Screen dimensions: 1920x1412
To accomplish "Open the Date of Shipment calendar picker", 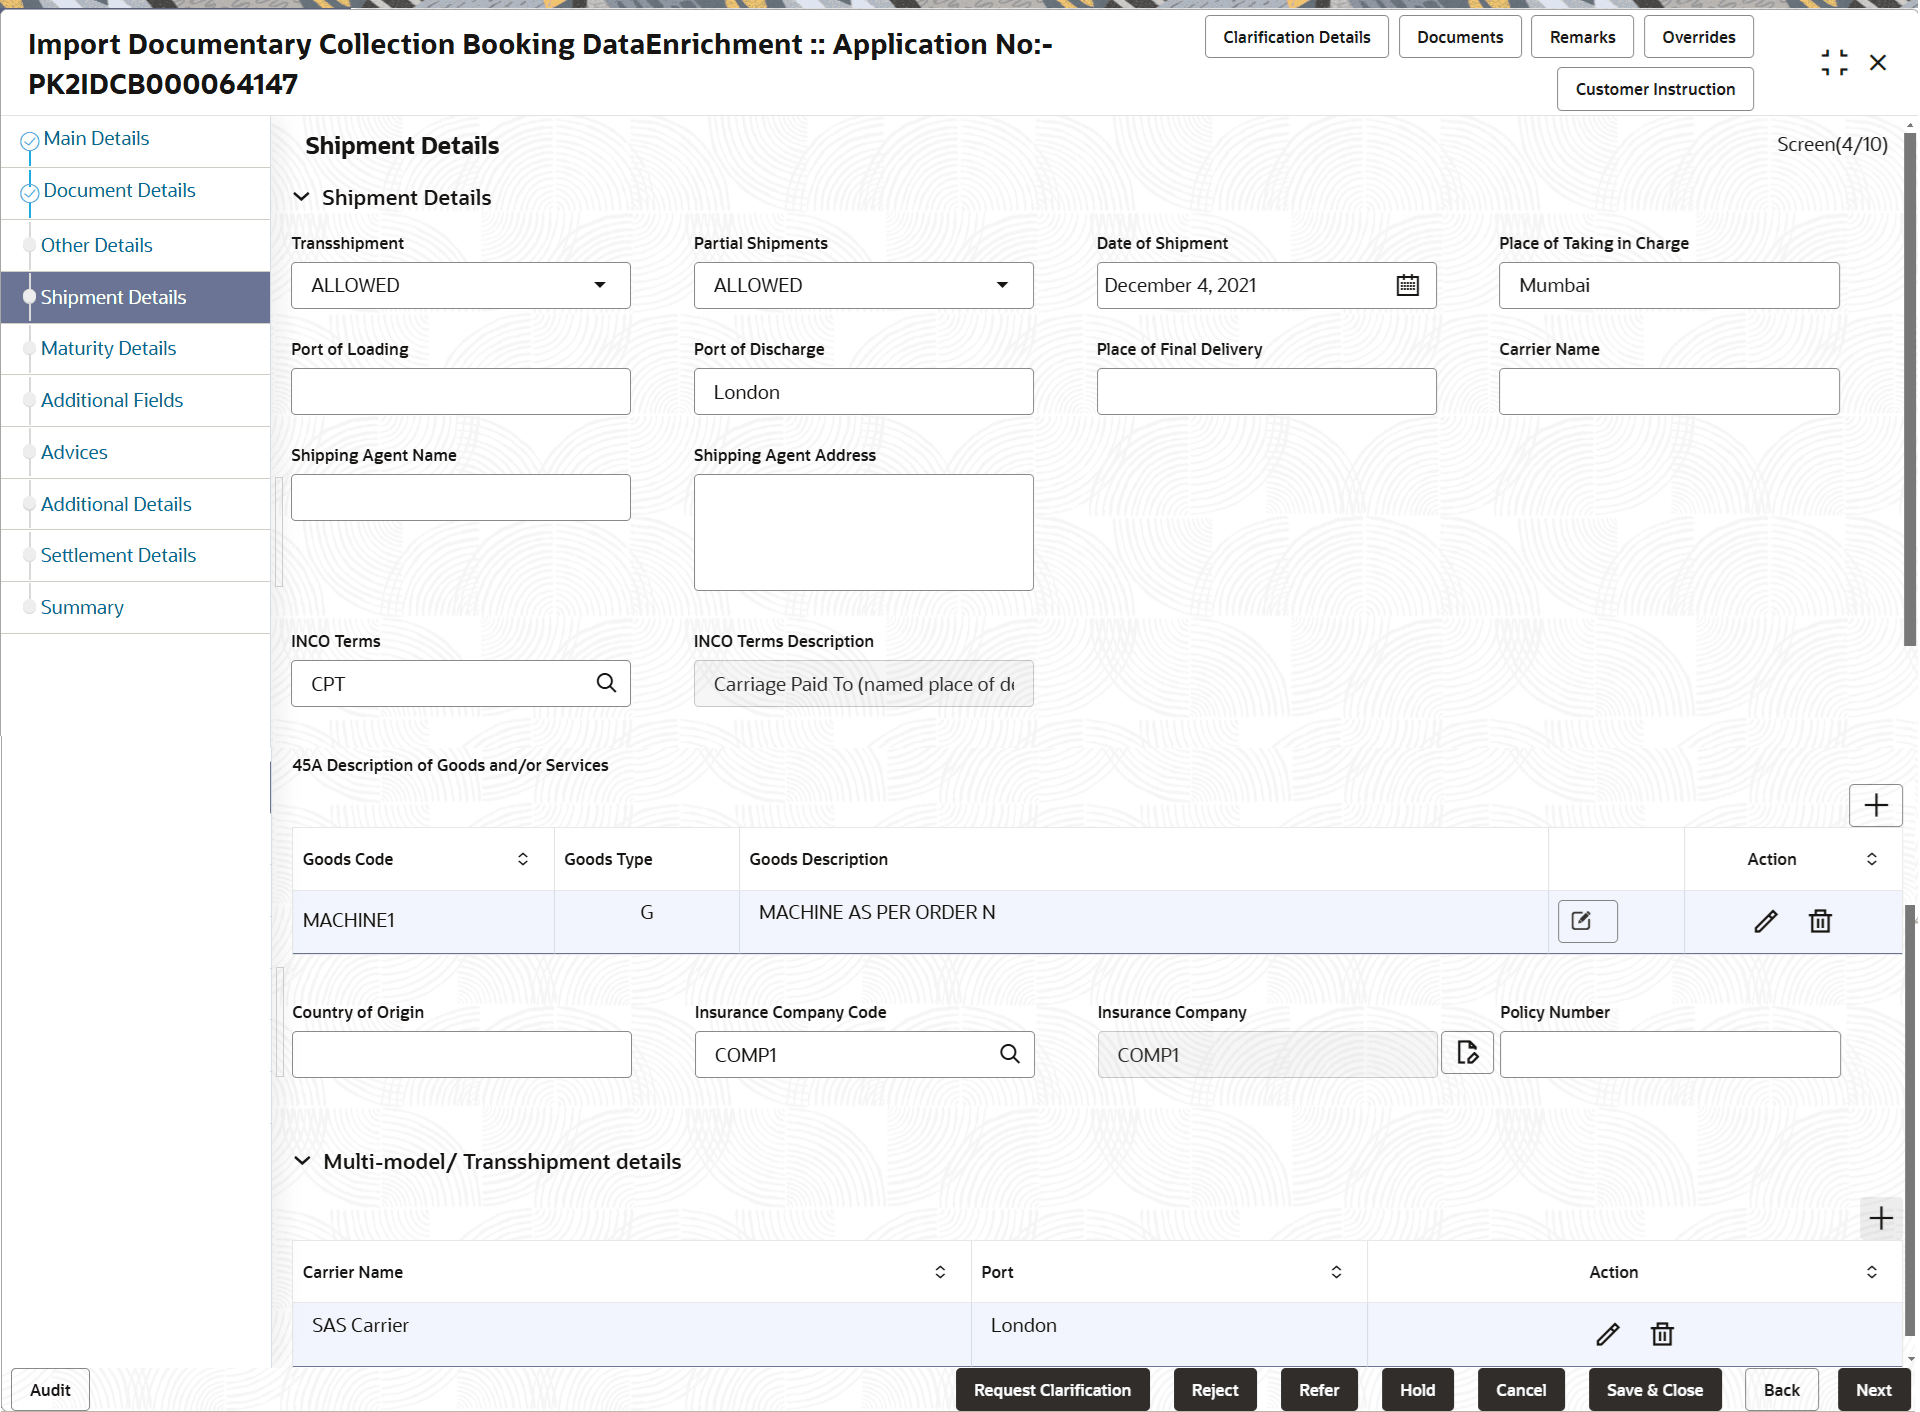I will coord(1407,286).
